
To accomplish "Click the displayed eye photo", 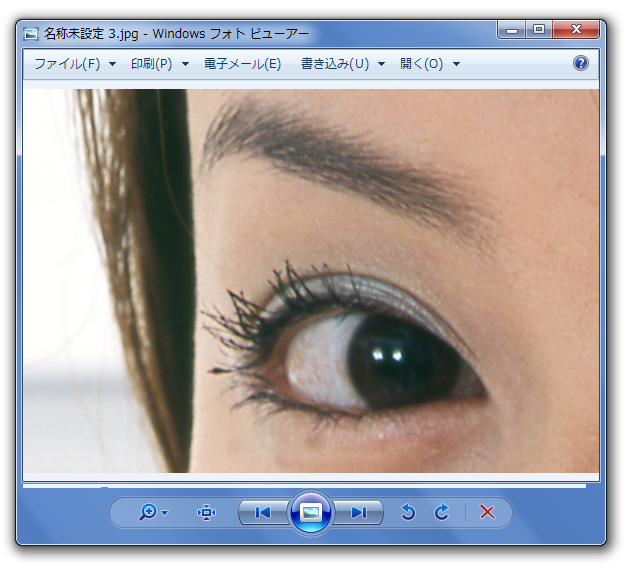I will click(x=311, y=281).
